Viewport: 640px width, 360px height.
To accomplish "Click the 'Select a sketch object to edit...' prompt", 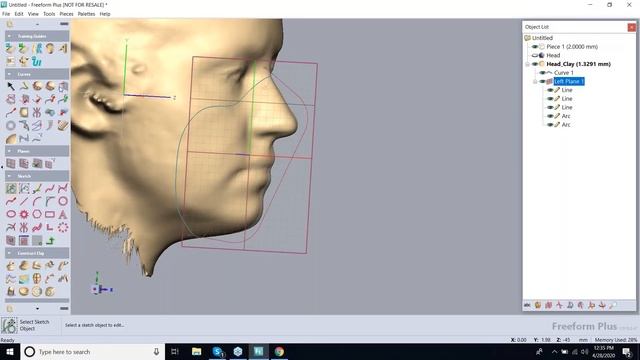I will point(95,325).
